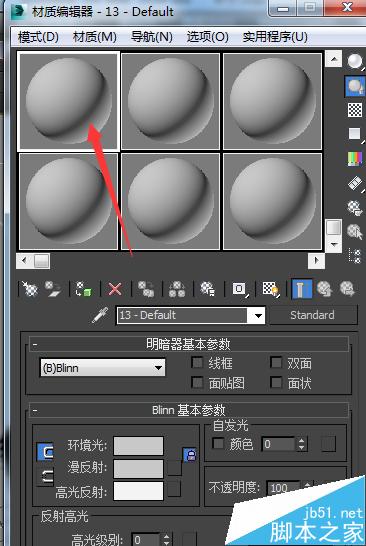Viewport: 366px width, 546px height.
Task: Click the self-illumination map button
Action: tap(329, 444)
